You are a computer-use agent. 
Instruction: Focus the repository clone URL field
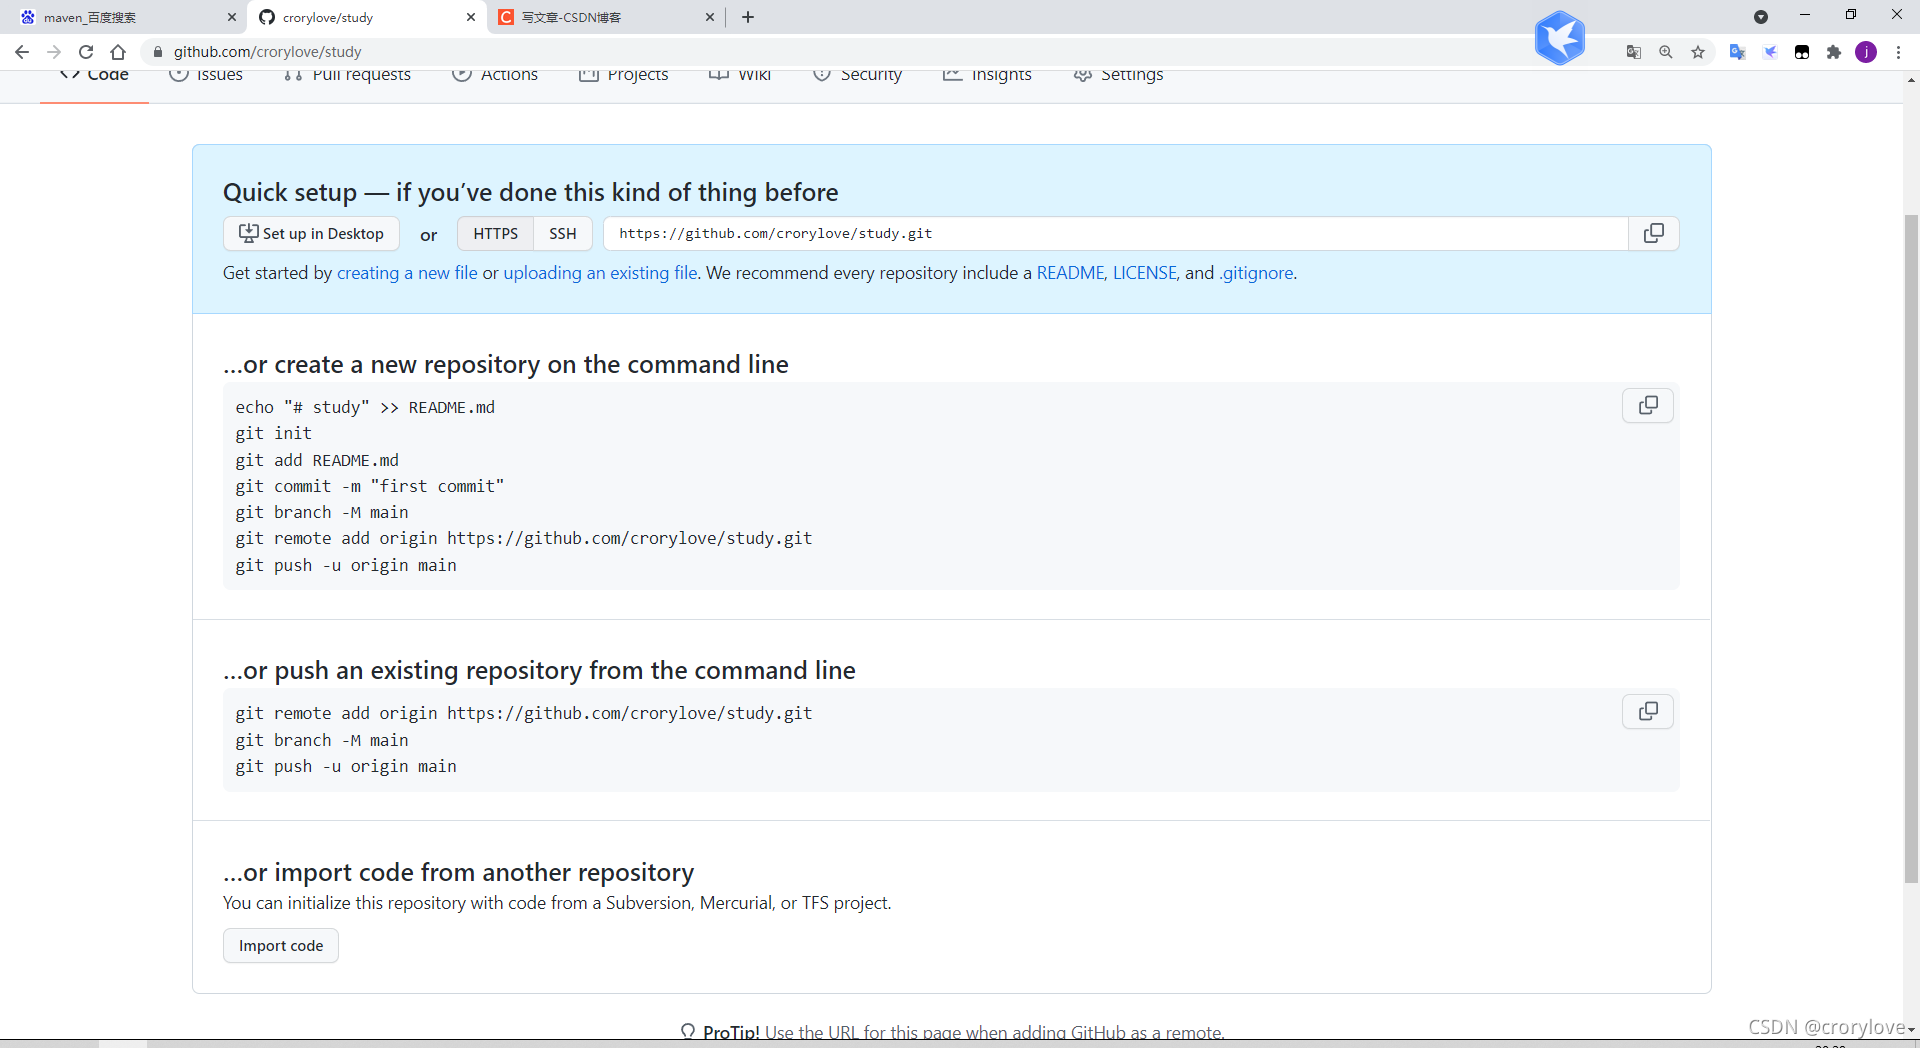[1116, 233]
